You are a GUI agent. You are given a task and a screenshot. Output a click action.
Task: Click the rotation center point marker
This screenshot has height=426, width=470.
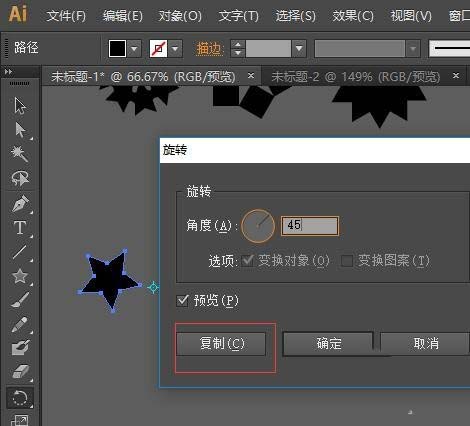tap(153, 287)
